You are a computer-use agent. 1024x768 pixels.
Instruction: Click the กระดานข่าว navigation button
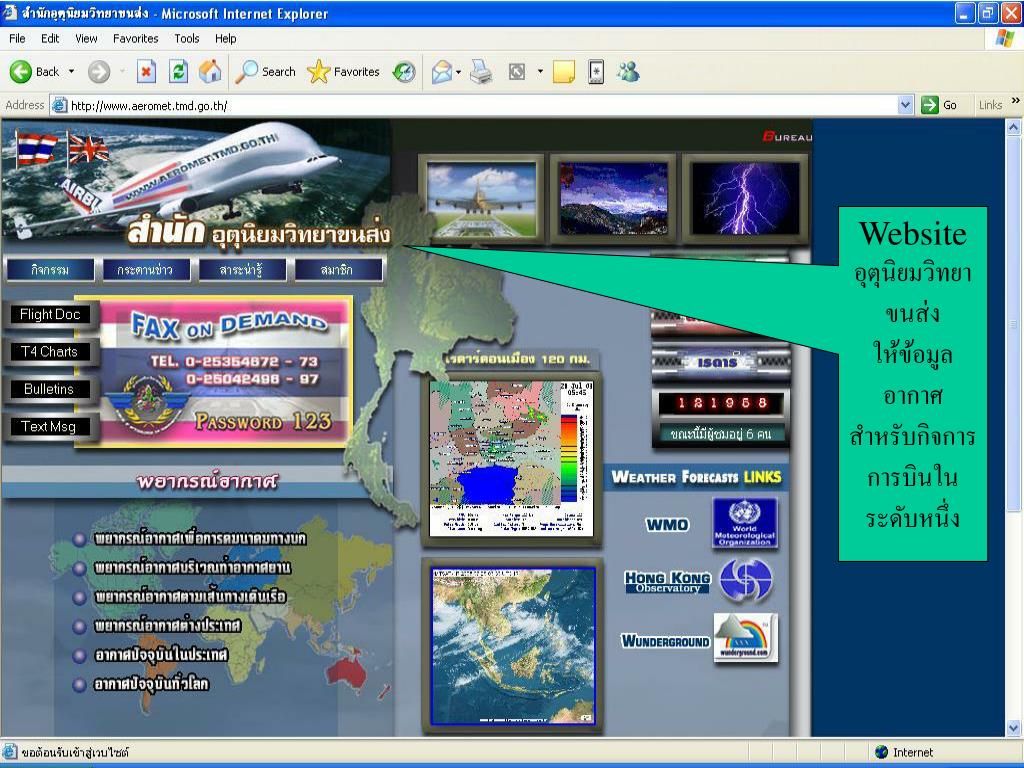pyautogui.click(x=146, y=270)
